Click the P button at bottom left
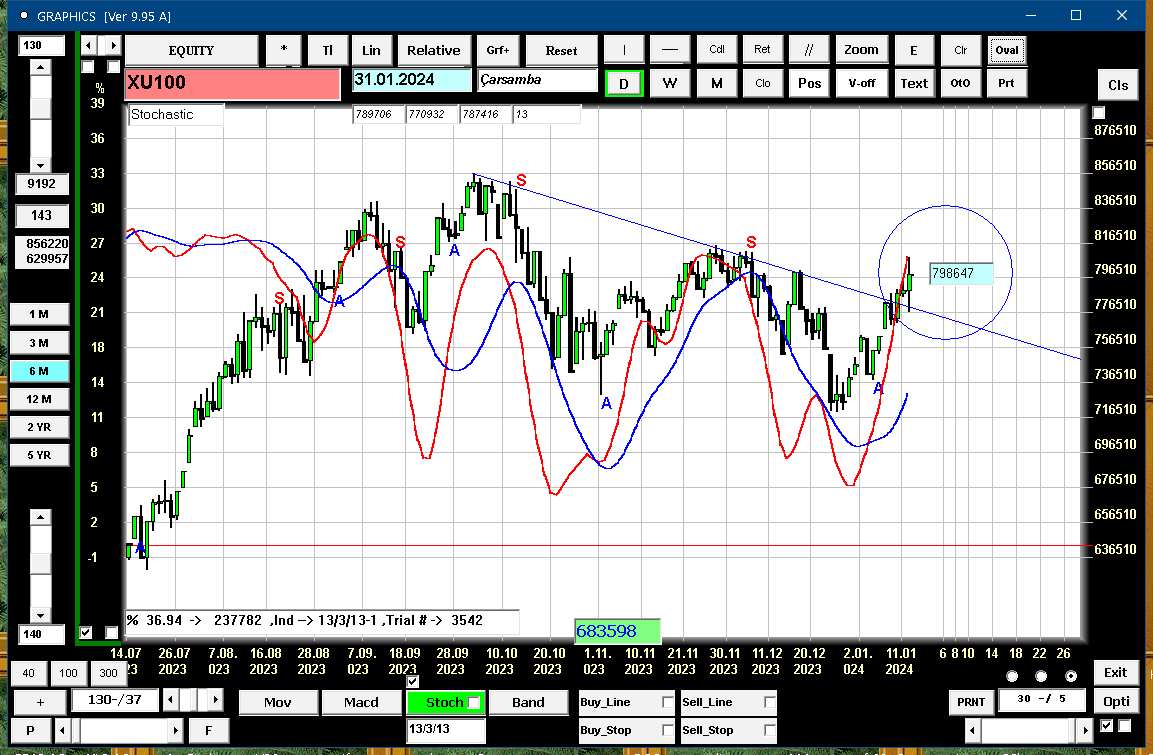 [31, 730]
